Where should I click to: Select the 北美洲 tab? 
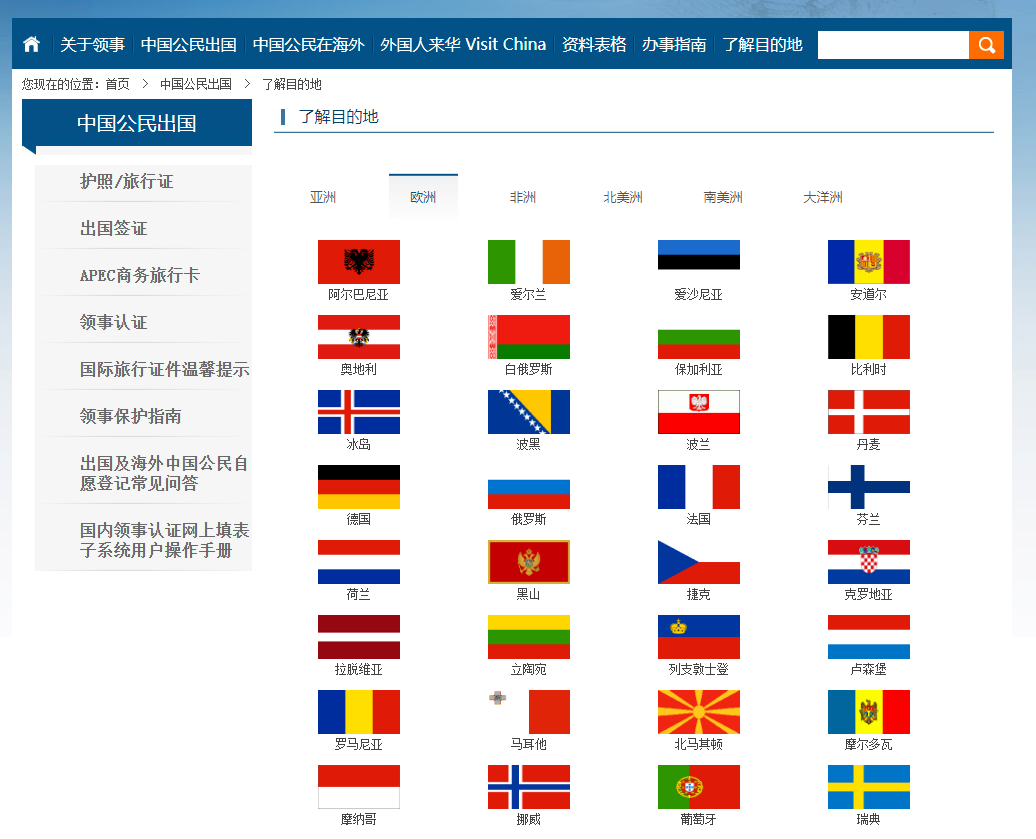pyautogui.click(x=624, y=197)
